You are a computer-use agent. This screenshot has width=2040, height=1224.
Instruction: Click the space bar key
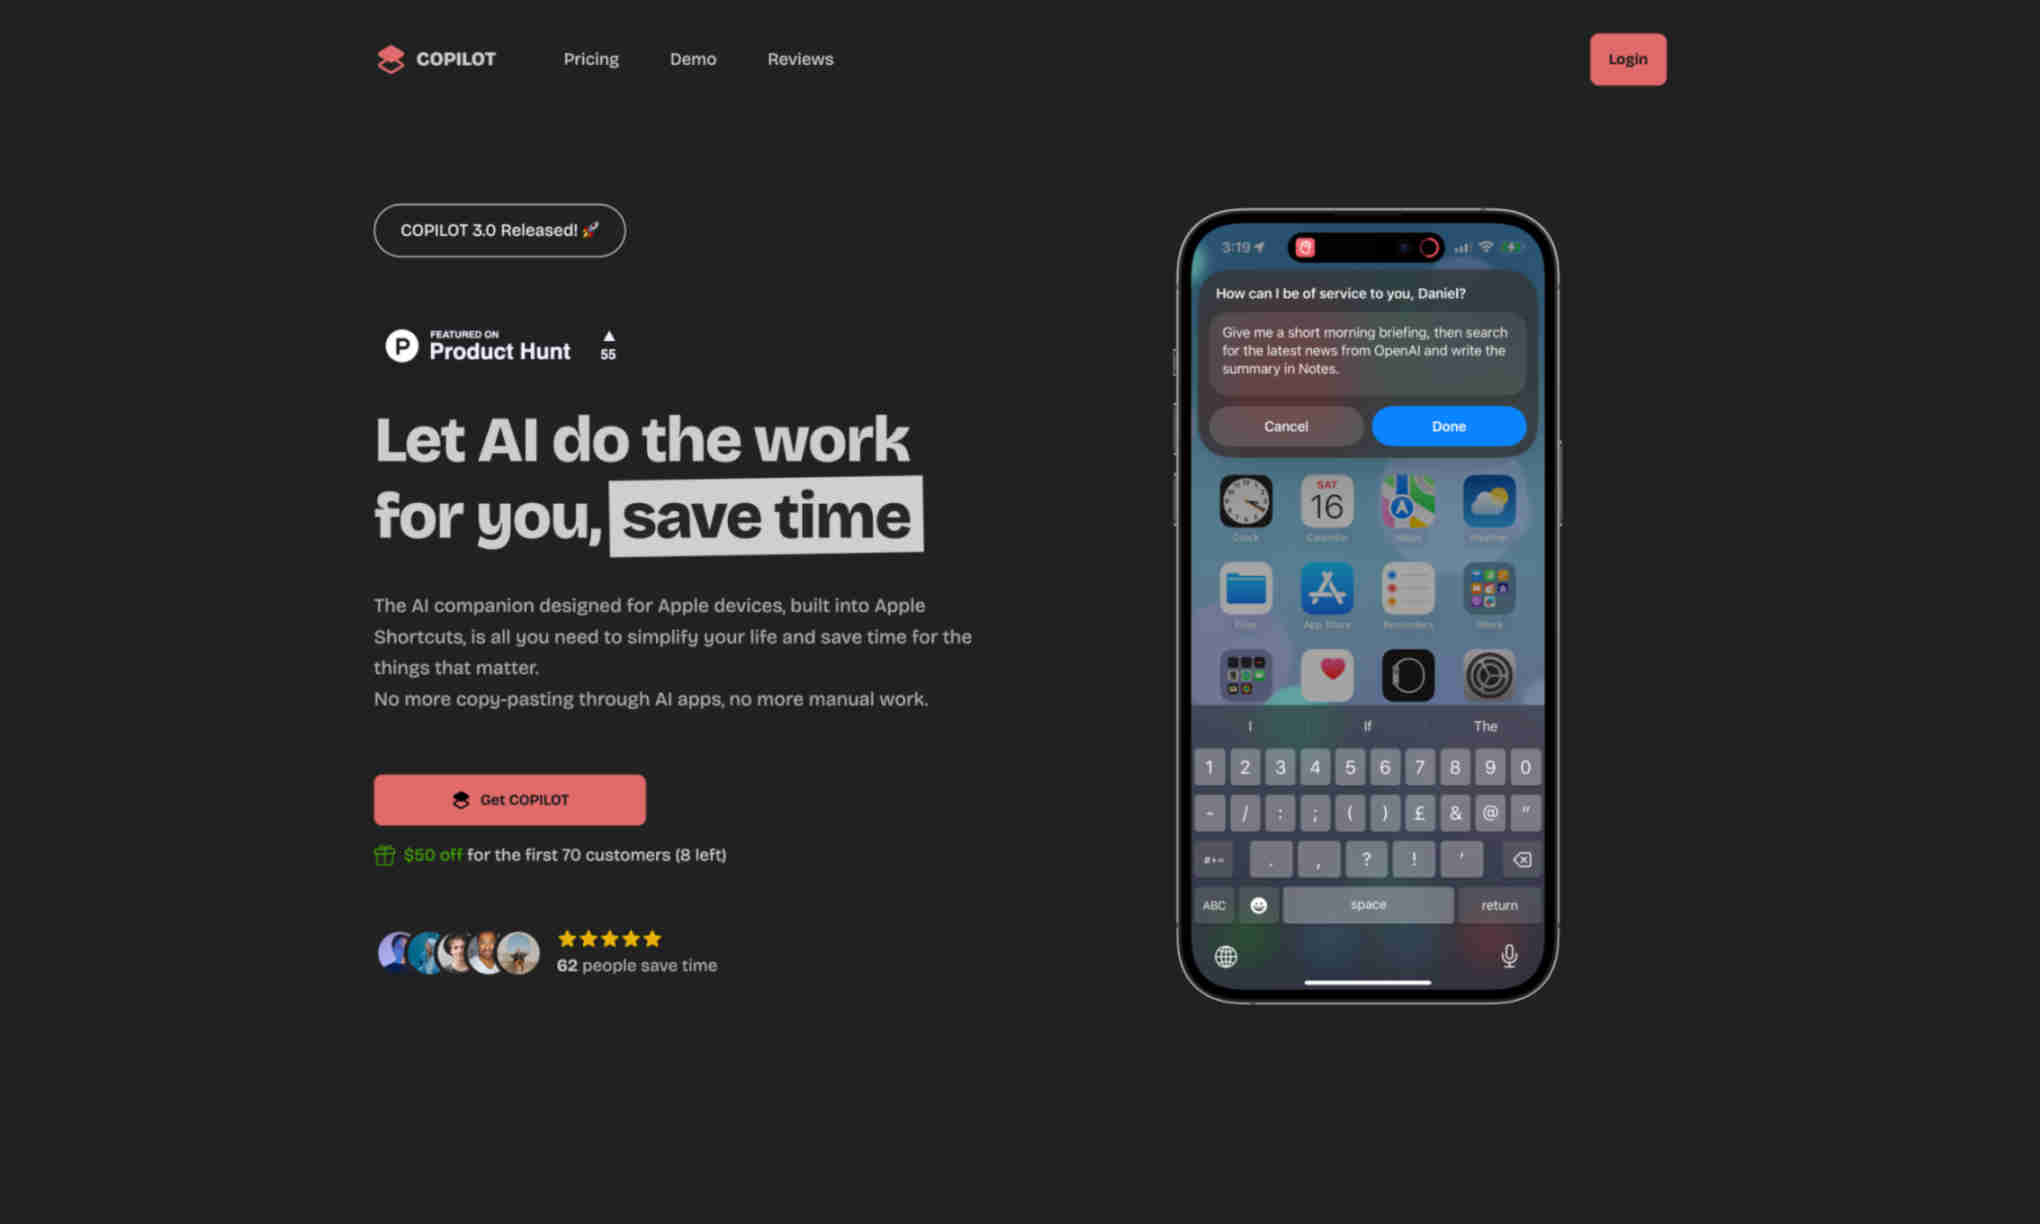click(1367, 903)
